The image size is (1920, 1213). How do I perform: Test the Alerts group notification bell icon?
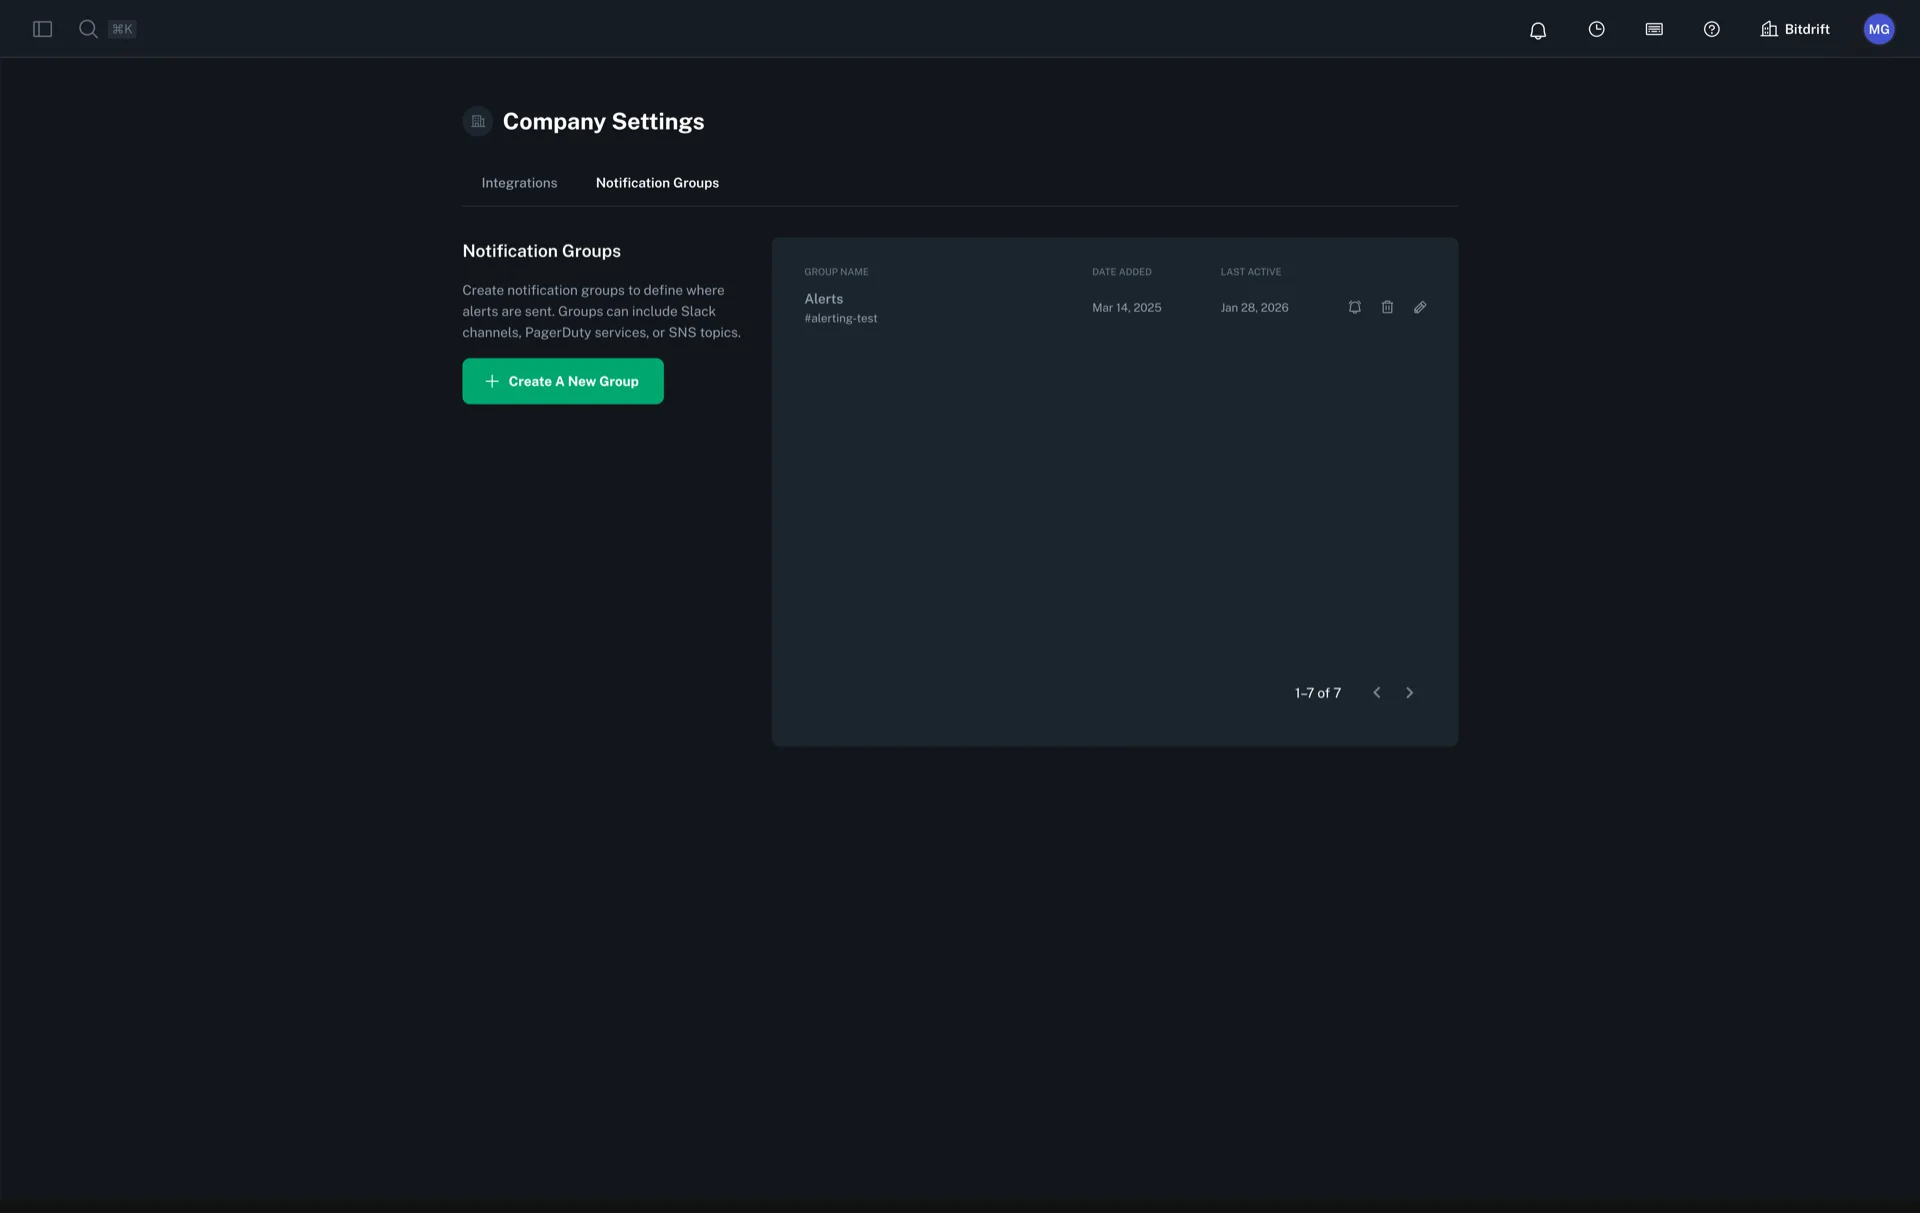(1354, 307)
